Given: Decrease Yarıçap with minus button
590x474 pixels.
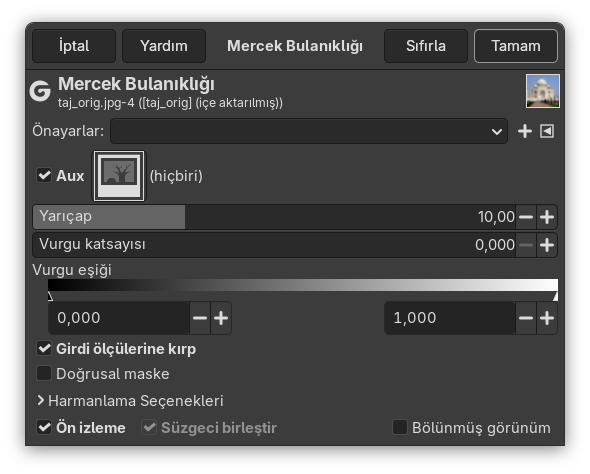Looking at the screenshot, I should [x=526, y=217].
